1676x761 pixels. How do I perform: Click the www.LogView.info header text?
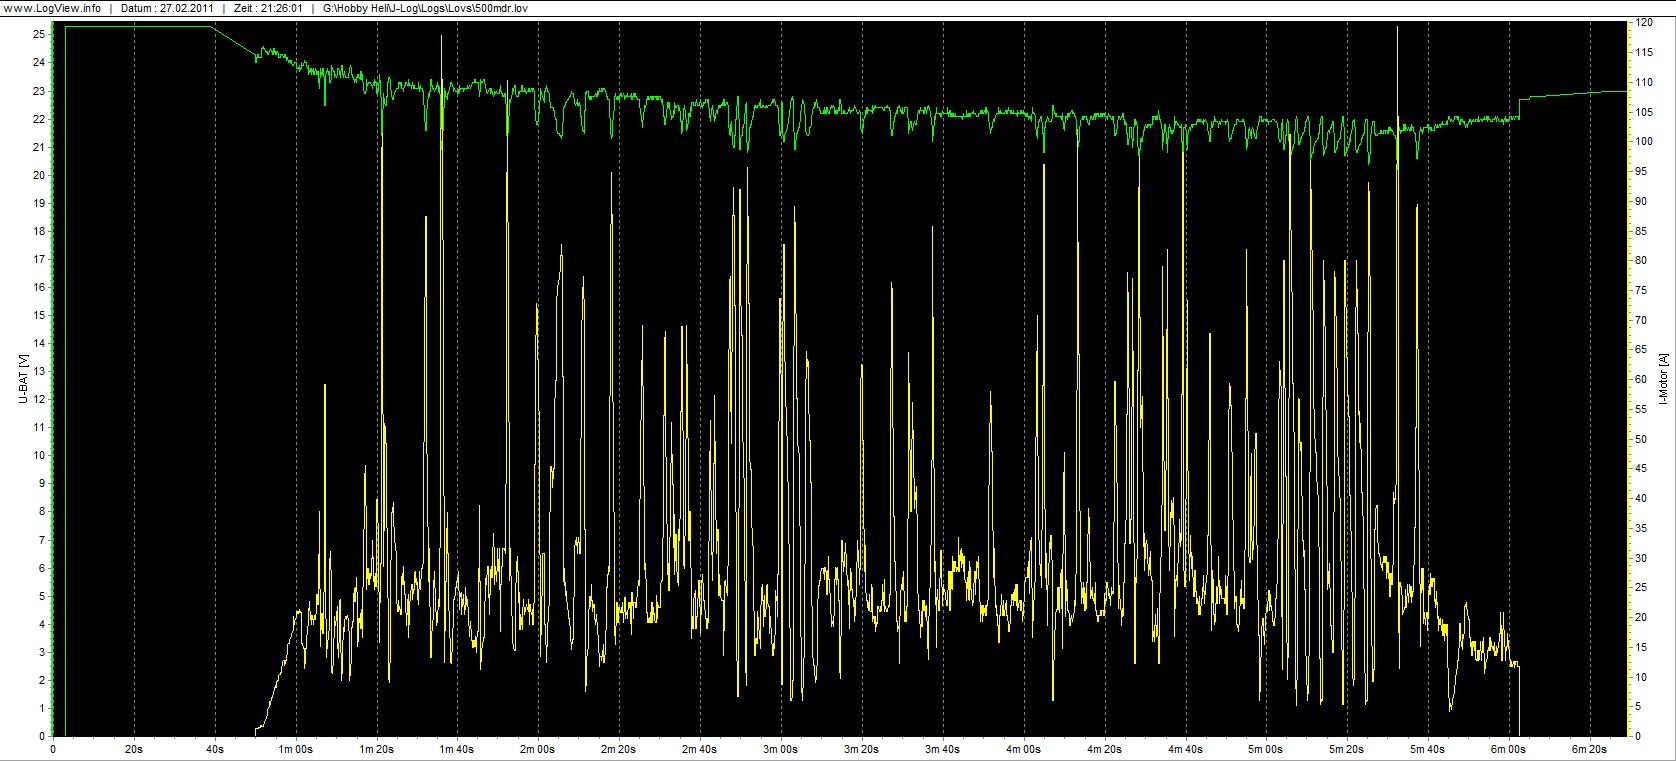click(51, 8)
